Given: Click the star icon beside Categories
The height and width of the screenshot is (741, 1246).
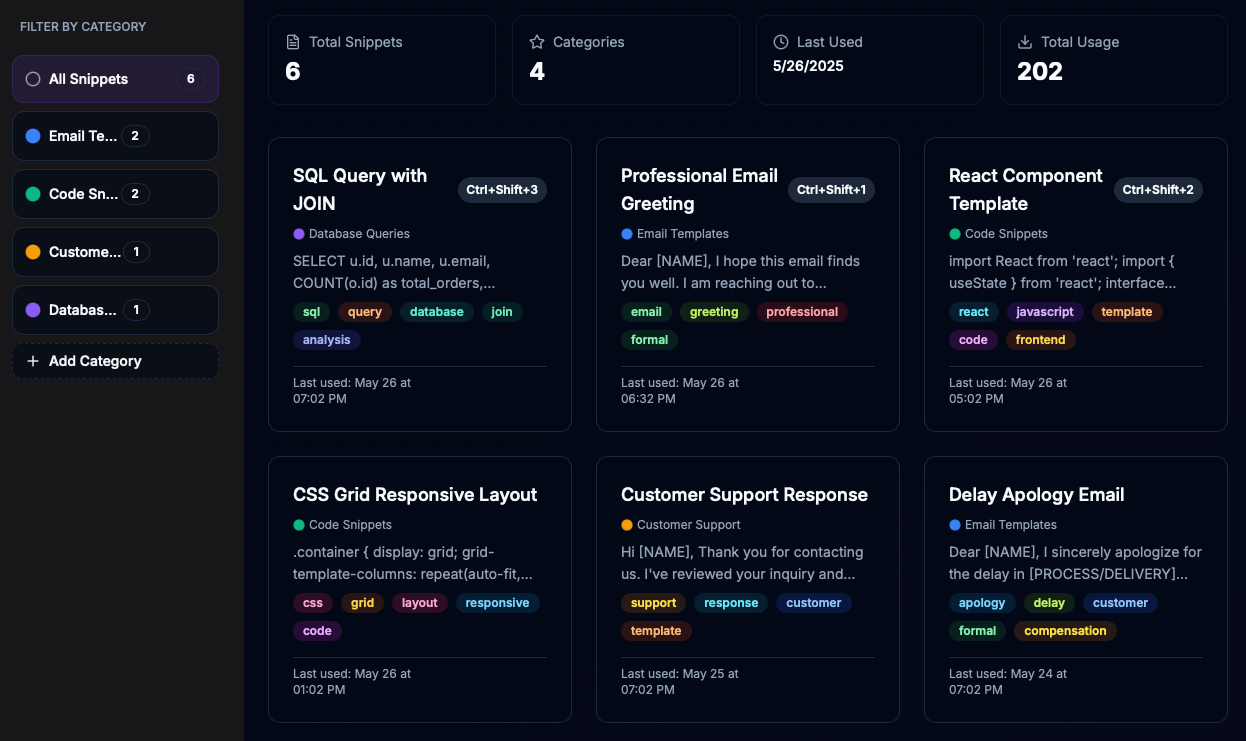Looking at the screenshot, I should point(537,42).
